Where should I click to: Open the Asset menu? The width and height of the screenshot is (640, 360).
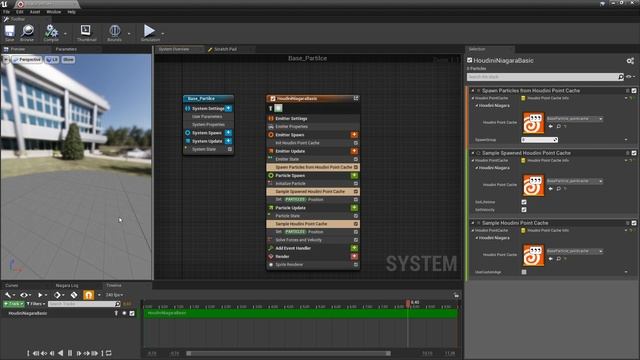[x=35, y=12]
